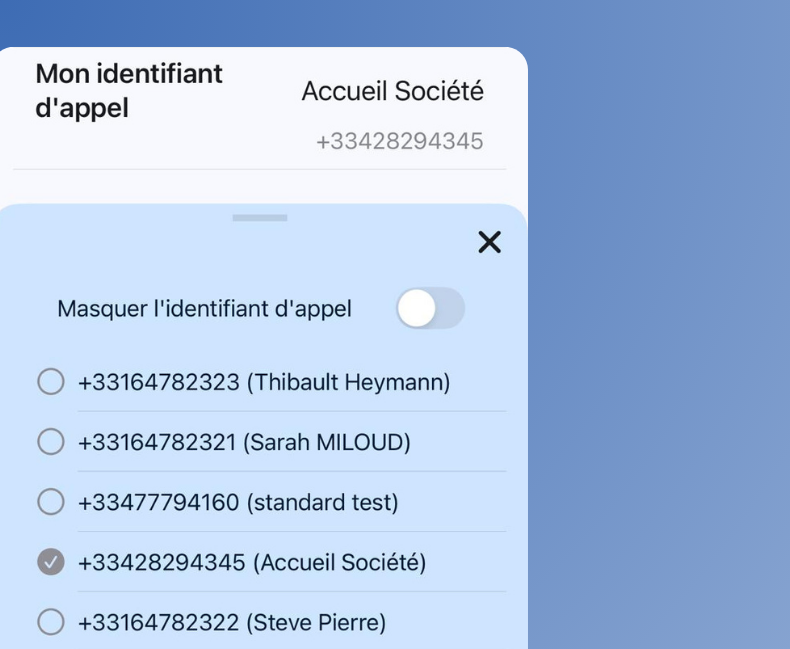Viewport: 790px width, 649px height.
Task: Open the Accueil Société current value
Action: pos(392,91)
